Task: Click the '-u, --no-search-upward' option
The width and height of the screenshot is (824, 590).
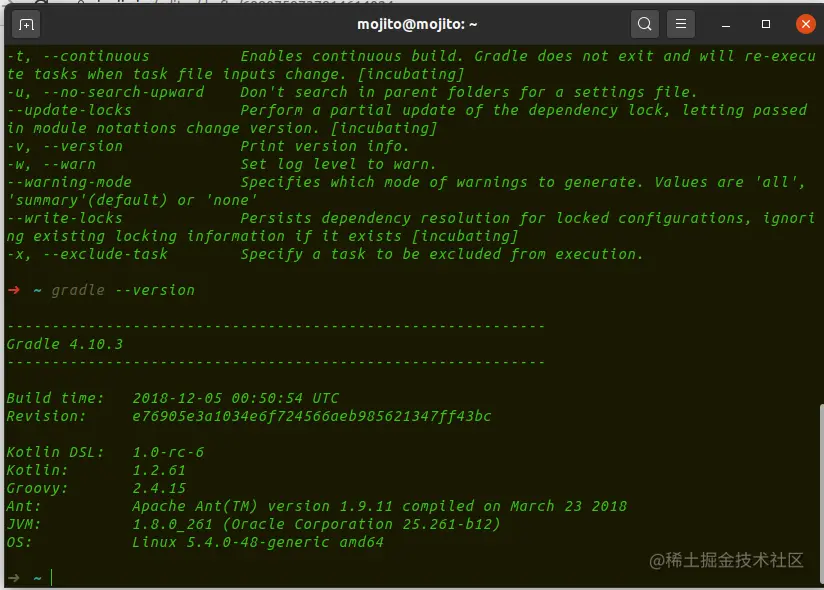Action: (106, 92)
